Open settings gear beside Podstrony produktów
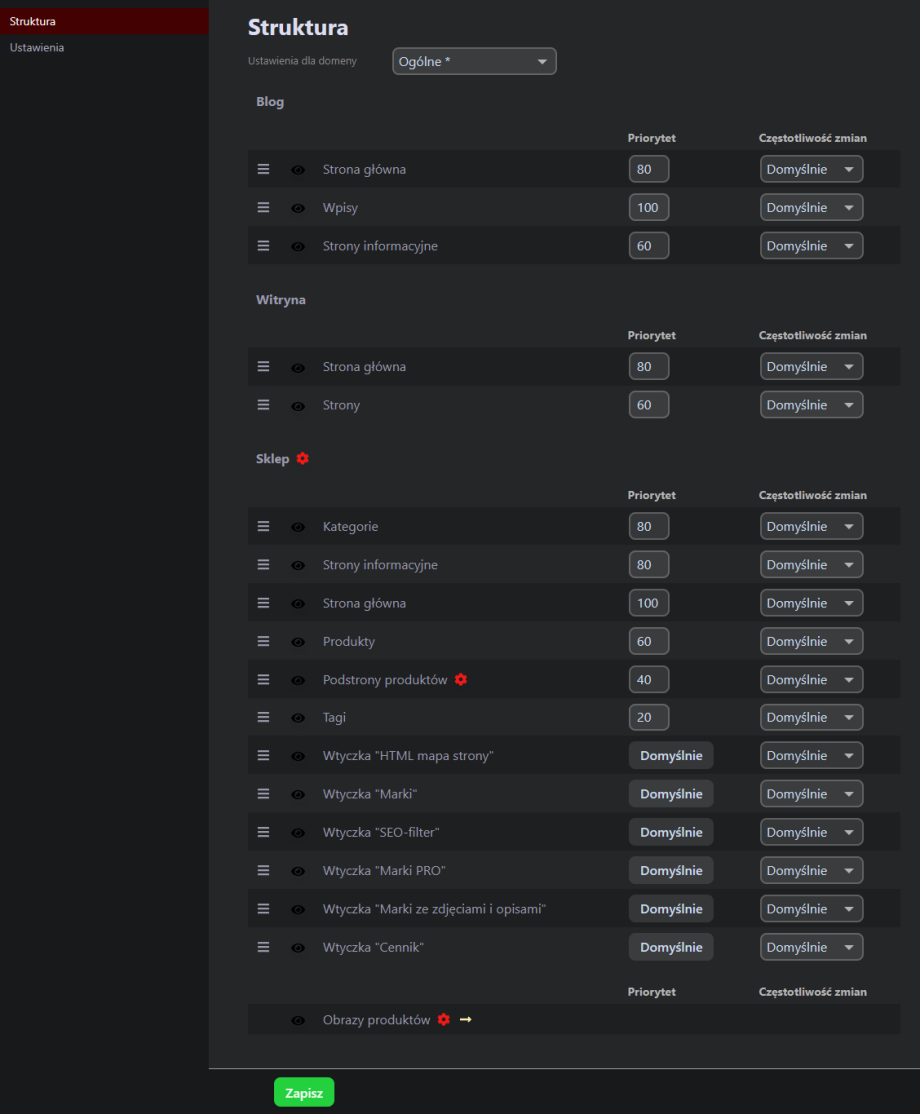The height and width of the screenshot is (1114, 920). tap(461, 680)
